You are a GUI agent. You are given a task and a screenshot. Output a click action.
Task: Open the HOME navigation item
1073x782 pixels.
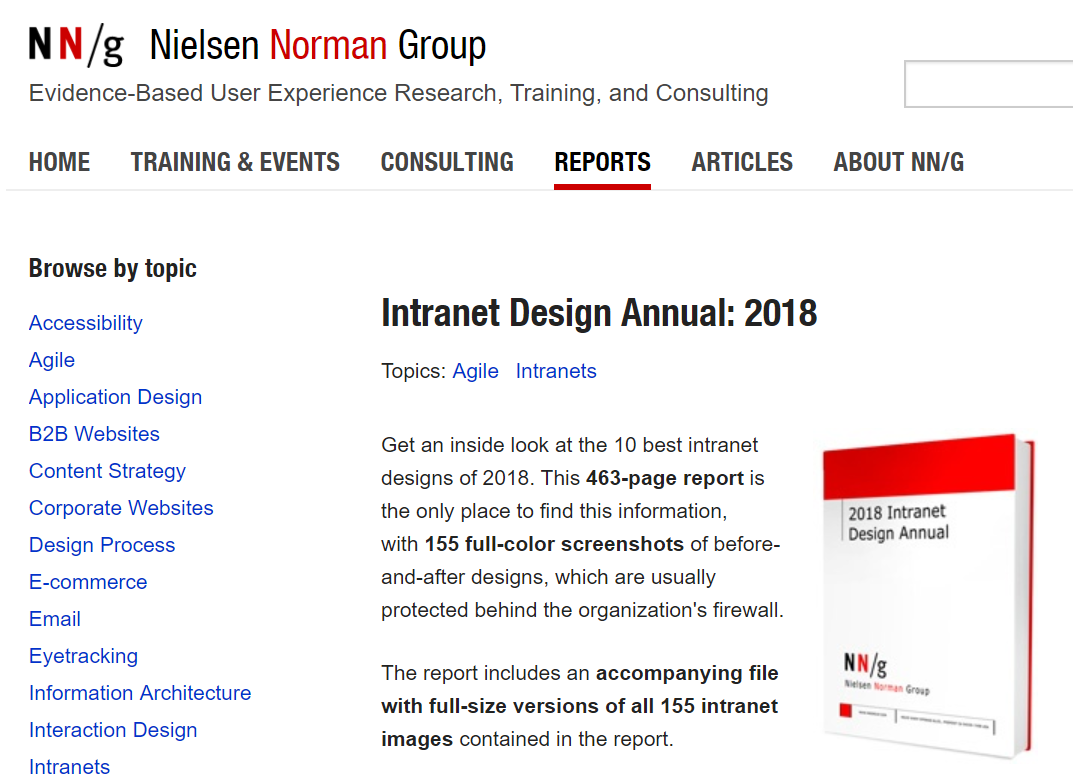(x=60, y=162)
